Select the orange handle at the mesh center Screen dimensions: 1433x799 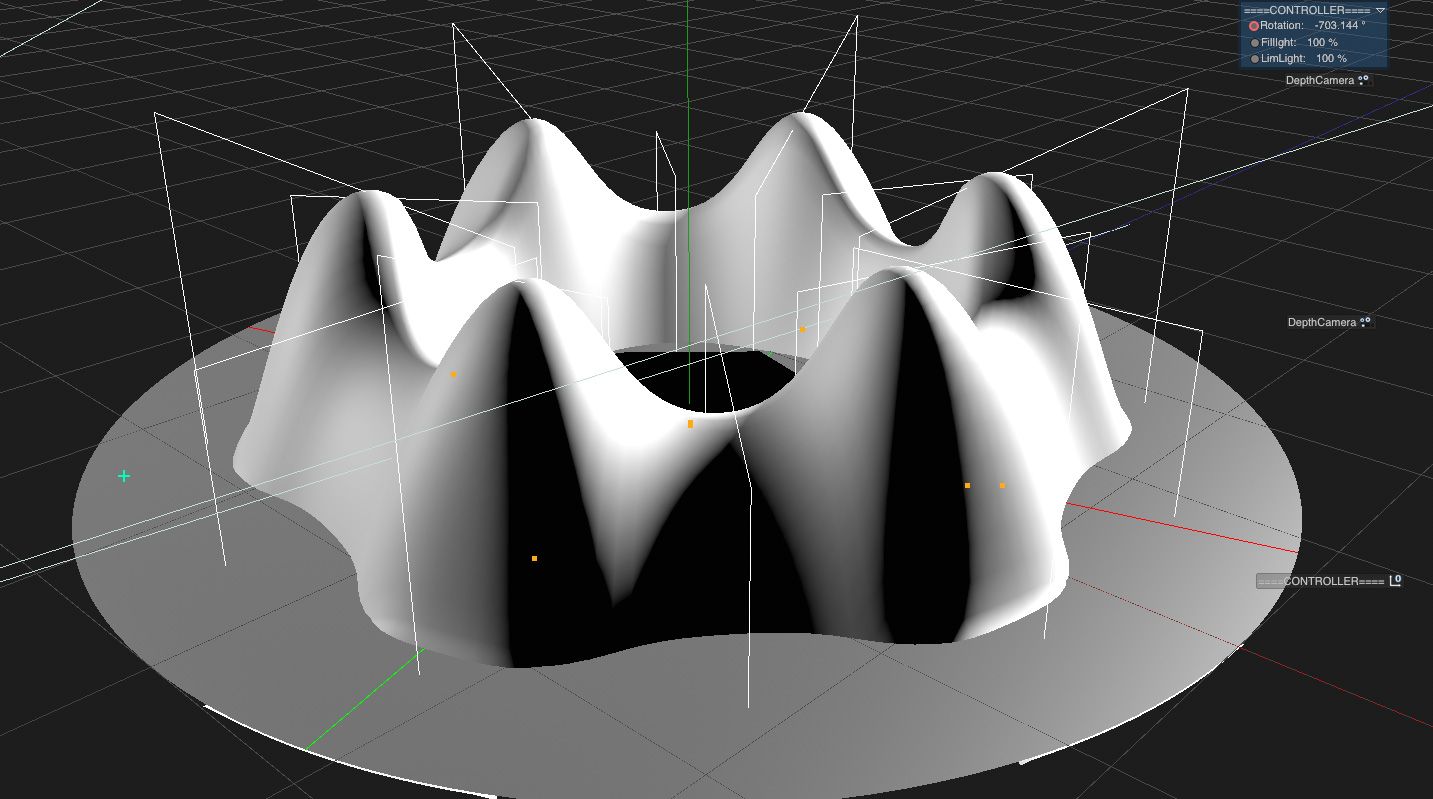(690, 424)
